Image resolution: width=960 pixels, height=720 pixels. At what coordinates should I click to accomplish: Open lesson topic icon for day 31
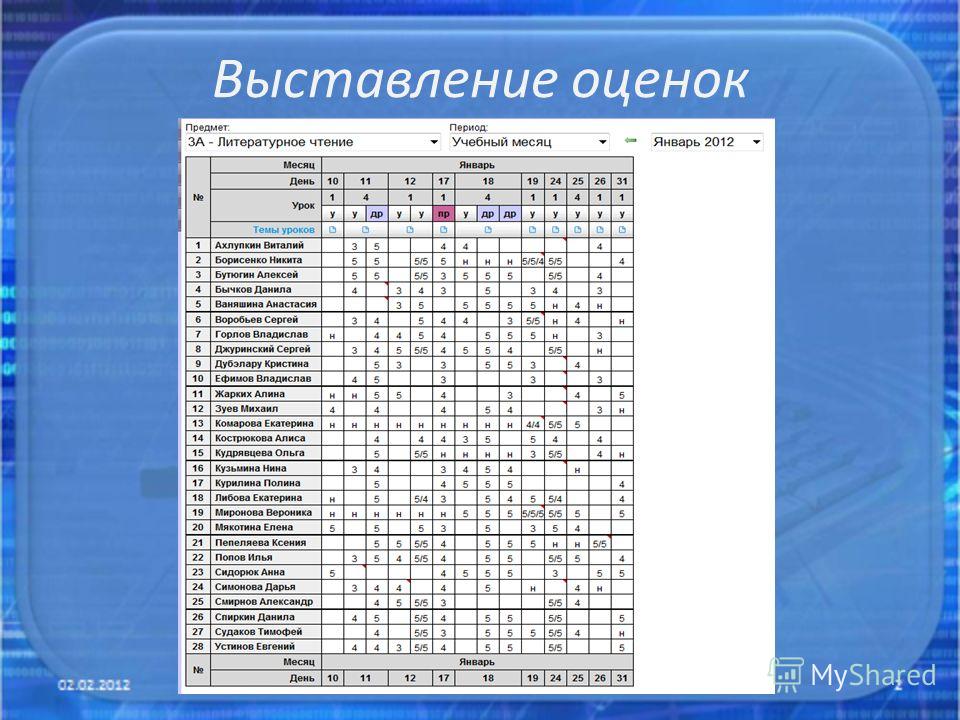(x=622, y=230)
